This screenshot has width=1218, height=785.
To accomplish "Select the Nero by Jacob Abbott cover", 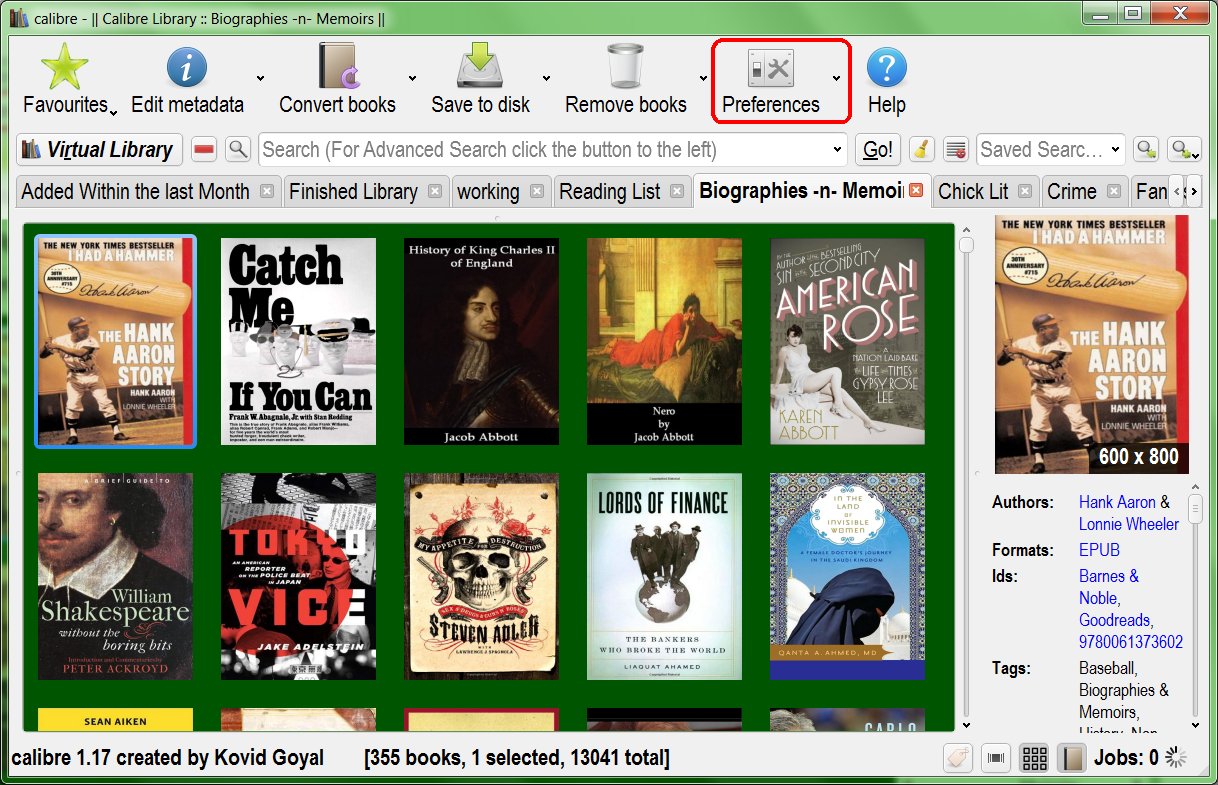I will pyautogui.click(x=664, y=341).
